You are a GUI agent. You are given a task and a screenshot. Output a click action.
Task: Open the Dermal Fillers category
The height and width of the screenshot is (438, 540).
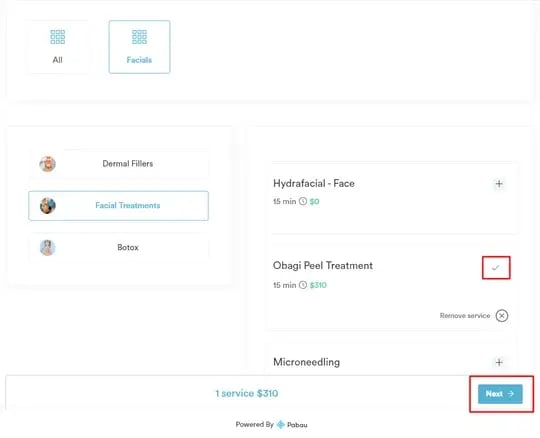118,164
